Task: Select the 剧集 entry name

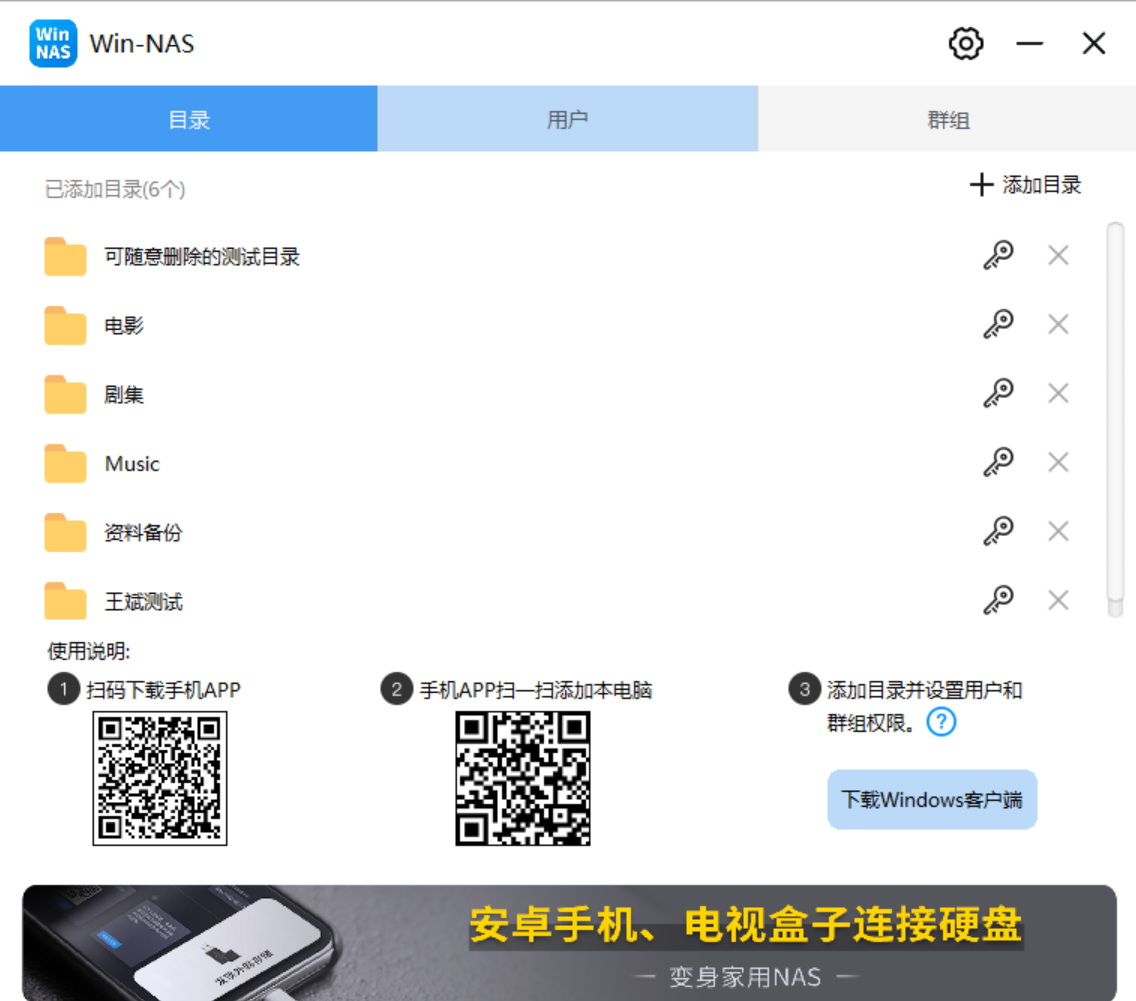Action: click(x=124, y=394)
